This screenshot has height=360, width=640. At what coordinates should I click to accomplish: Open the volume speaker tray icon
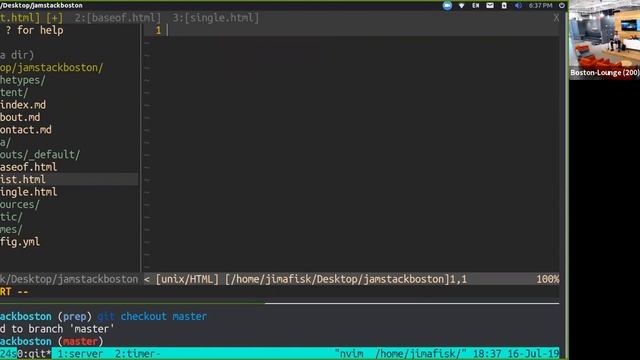pos(518,5)
